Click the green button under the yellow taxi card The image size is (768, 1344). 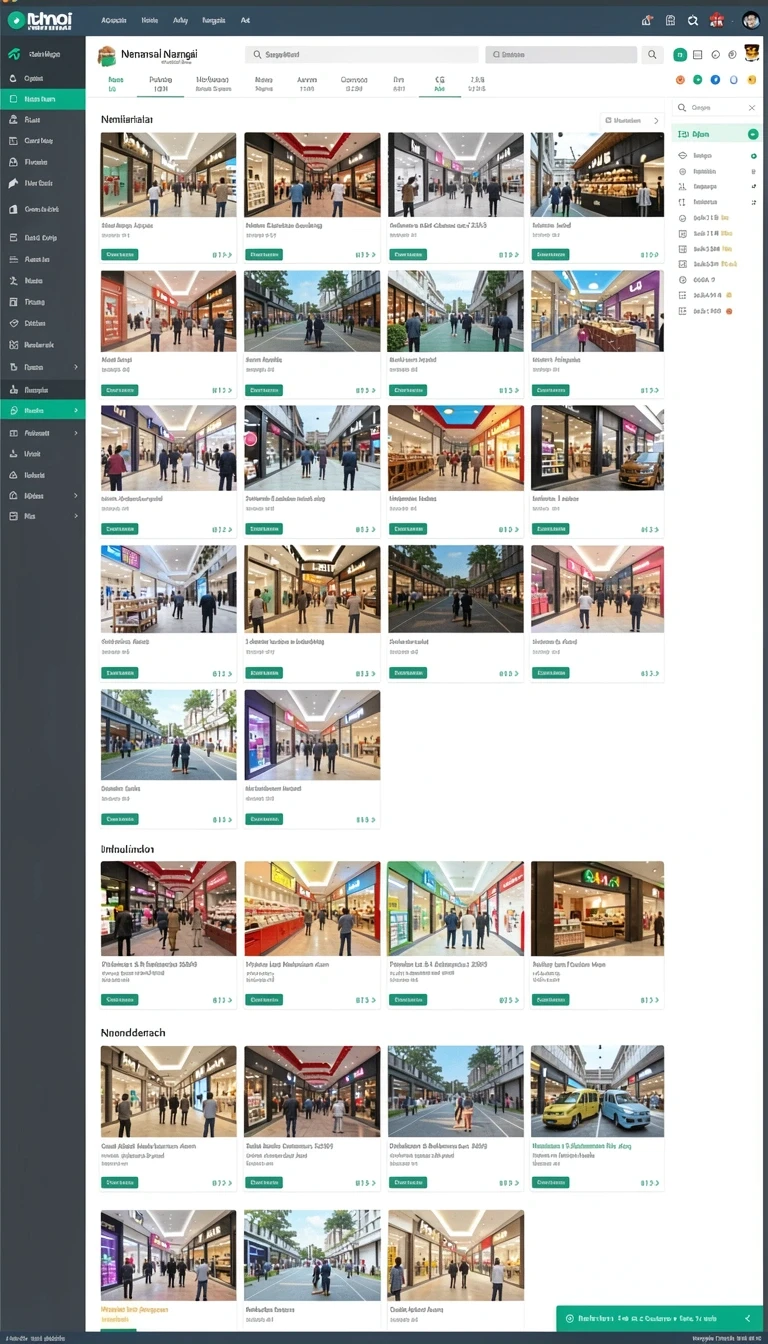pos(550,1183)
